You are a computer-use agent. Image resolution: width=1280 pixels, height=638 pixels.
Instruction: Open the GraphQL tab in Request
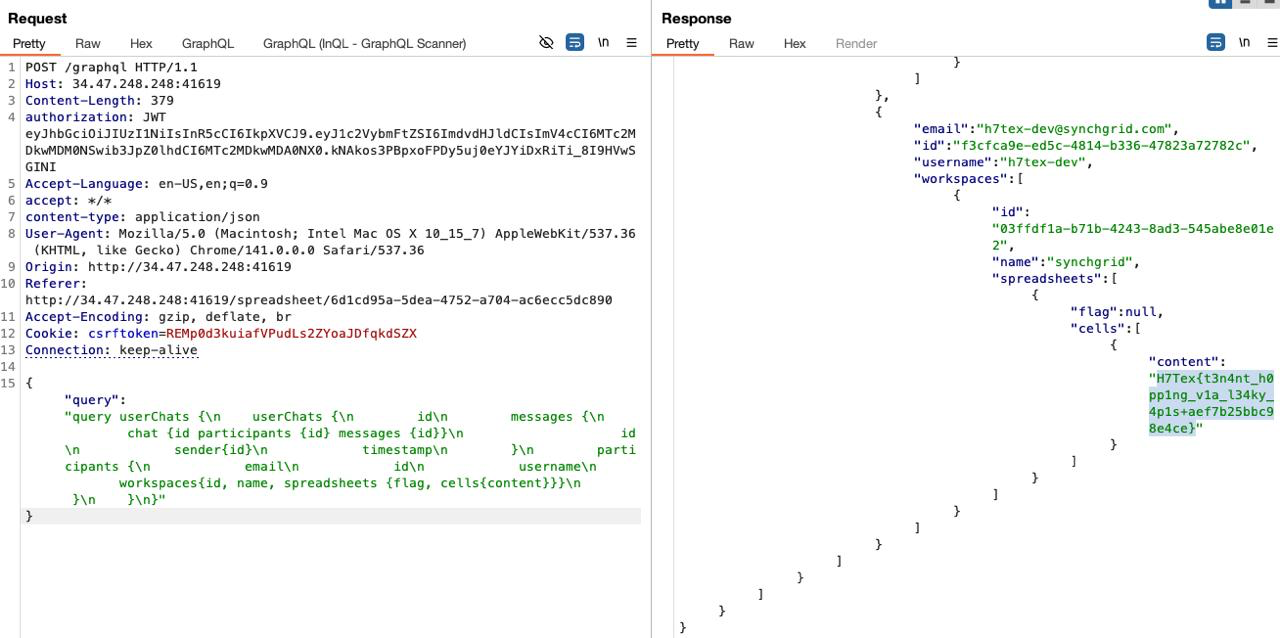207,43
